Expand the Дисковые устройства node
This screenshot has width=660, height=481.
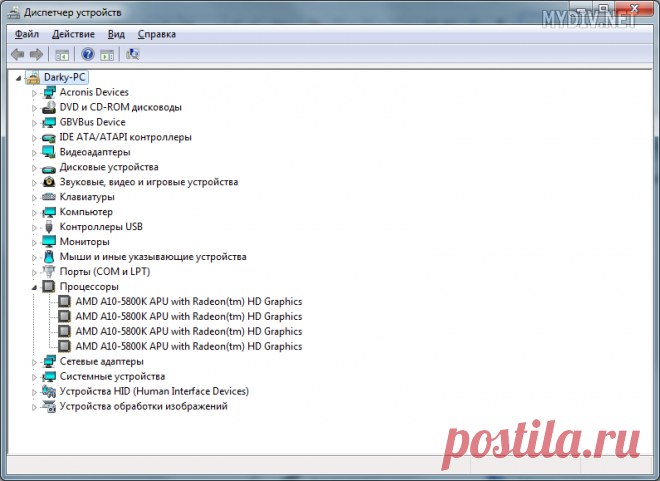click(34, 168)
